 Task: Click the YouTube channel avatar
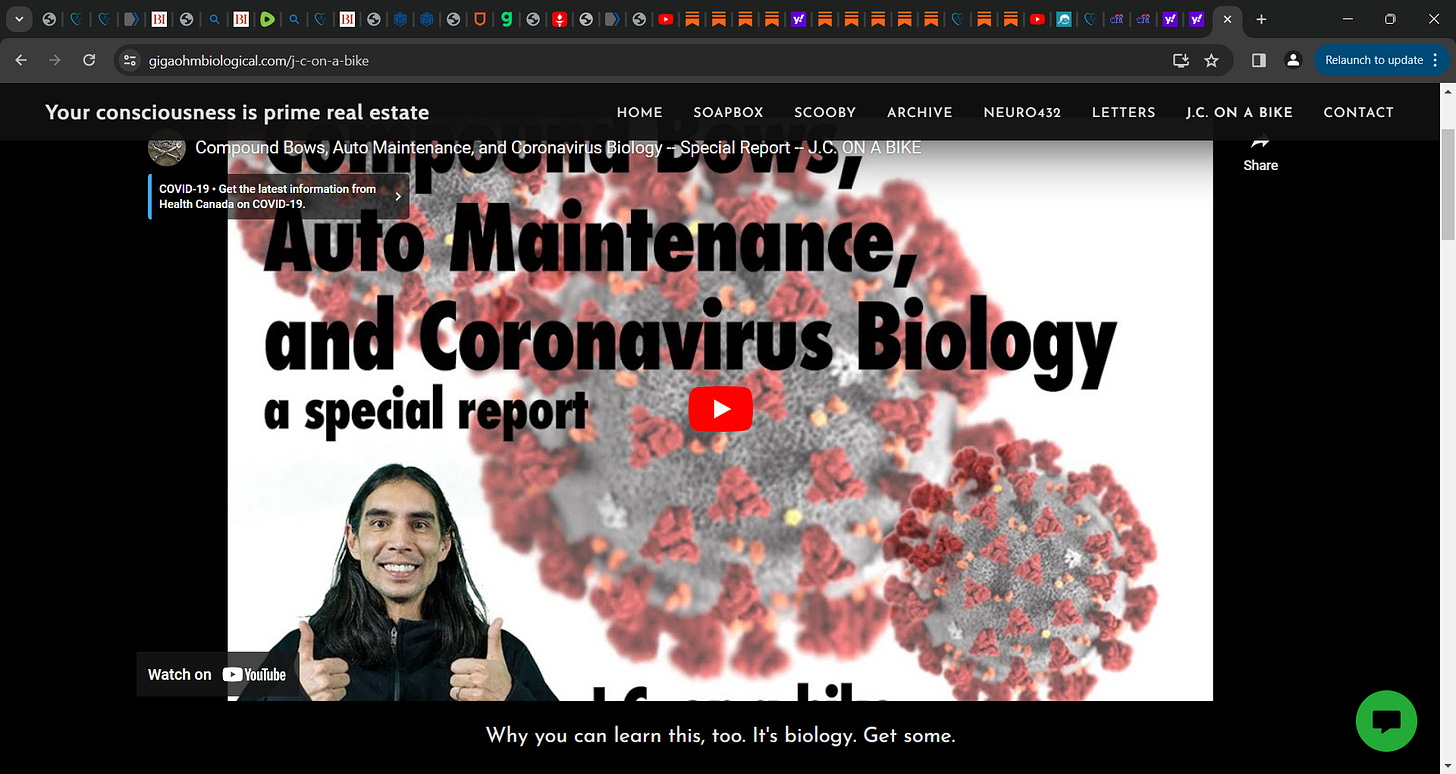click(x=167, y=148)
